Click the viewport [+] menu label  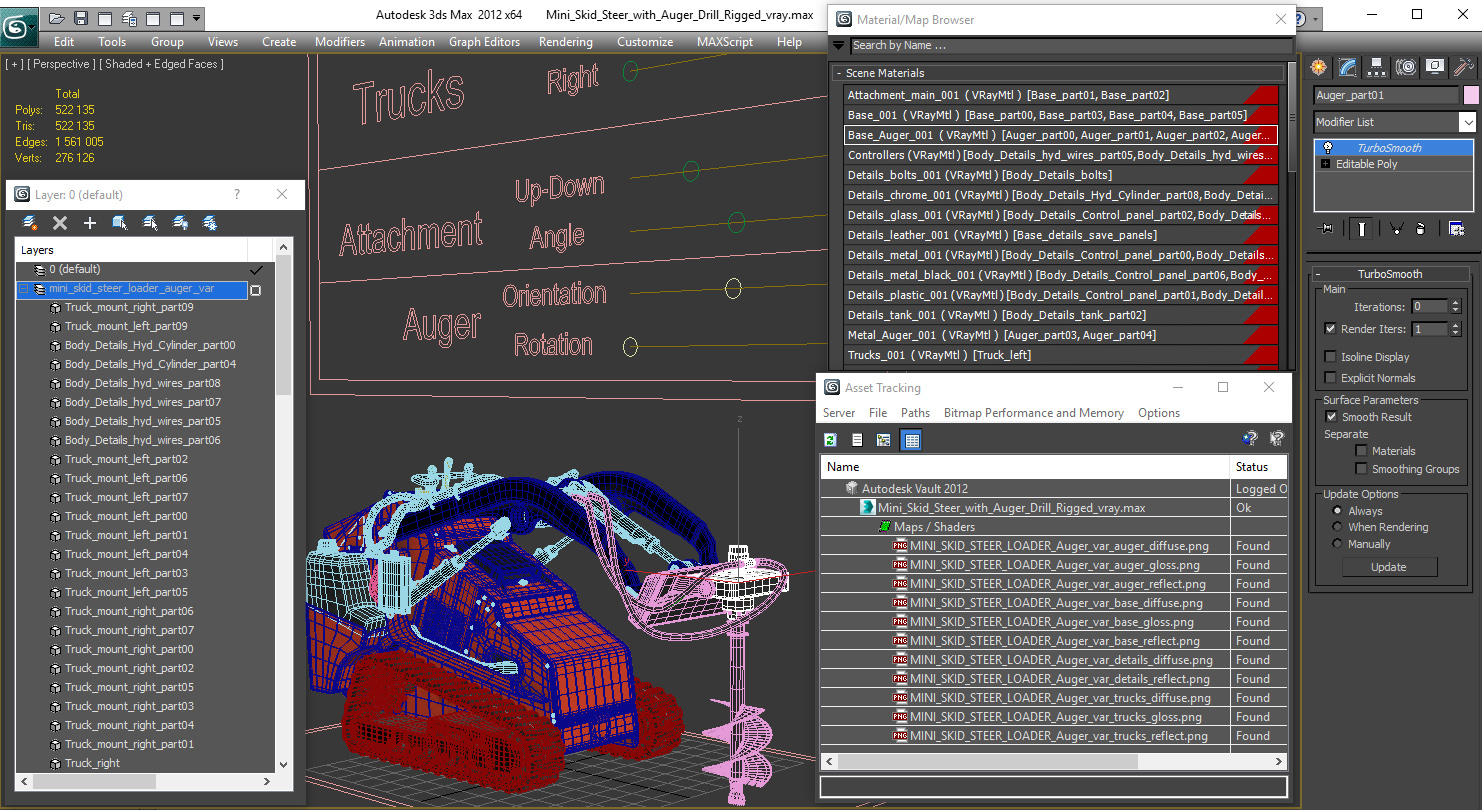(x=14, y=64)
